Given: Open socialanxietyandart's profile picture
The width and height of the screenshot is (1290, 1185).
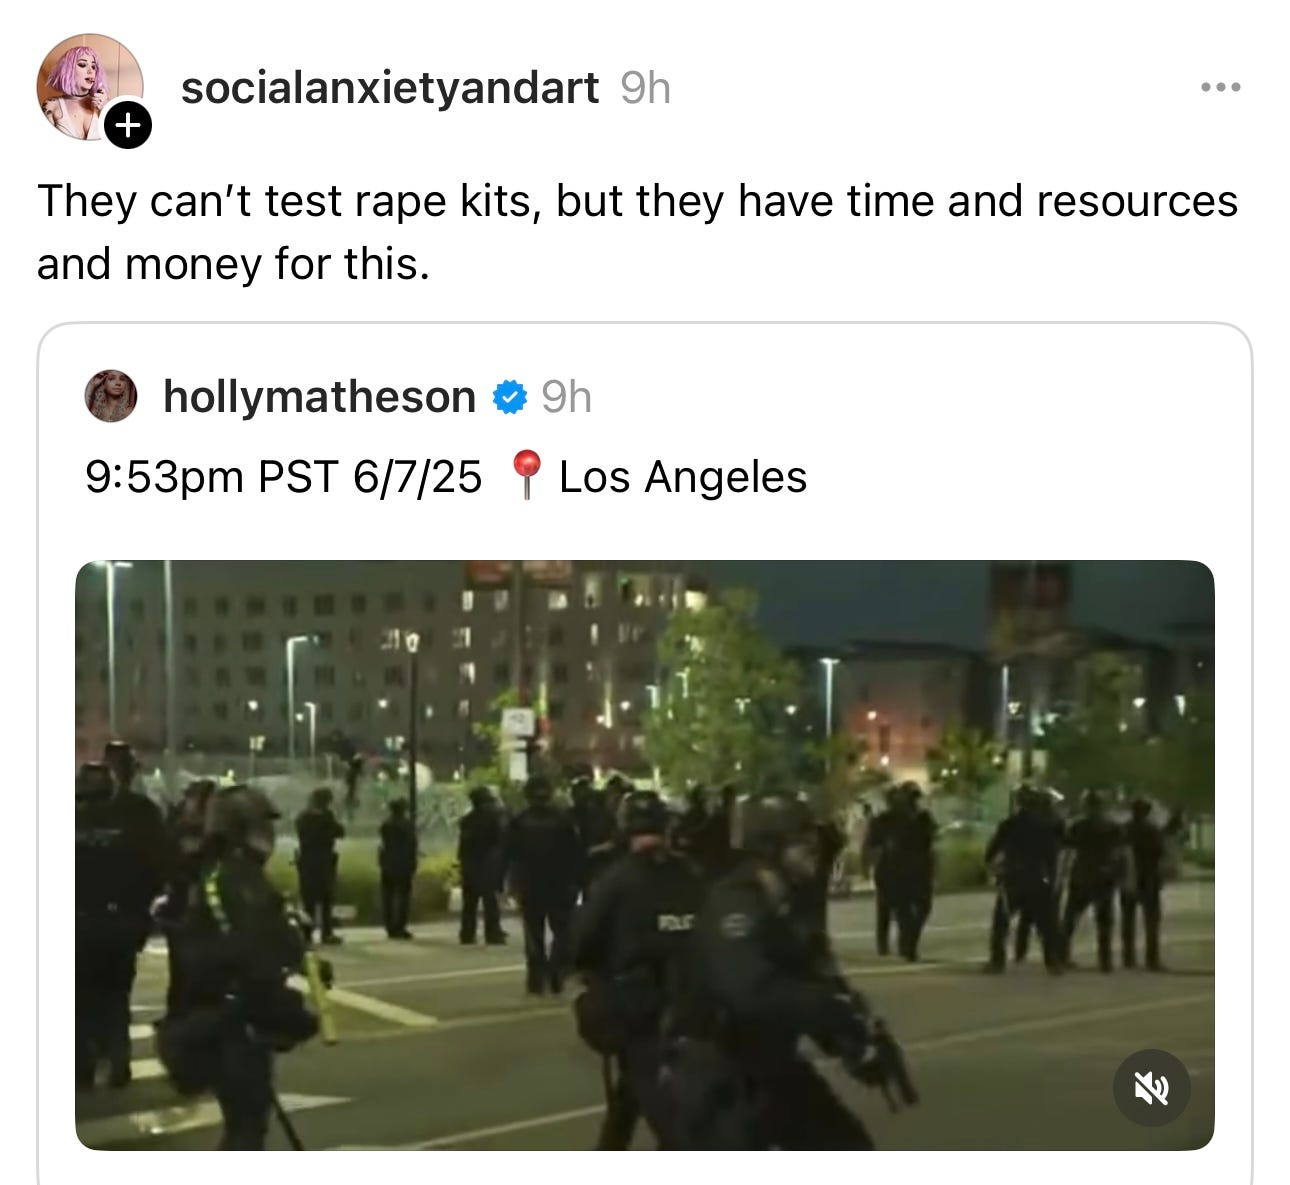Looking at the screenshot, I should pos(88,87).
